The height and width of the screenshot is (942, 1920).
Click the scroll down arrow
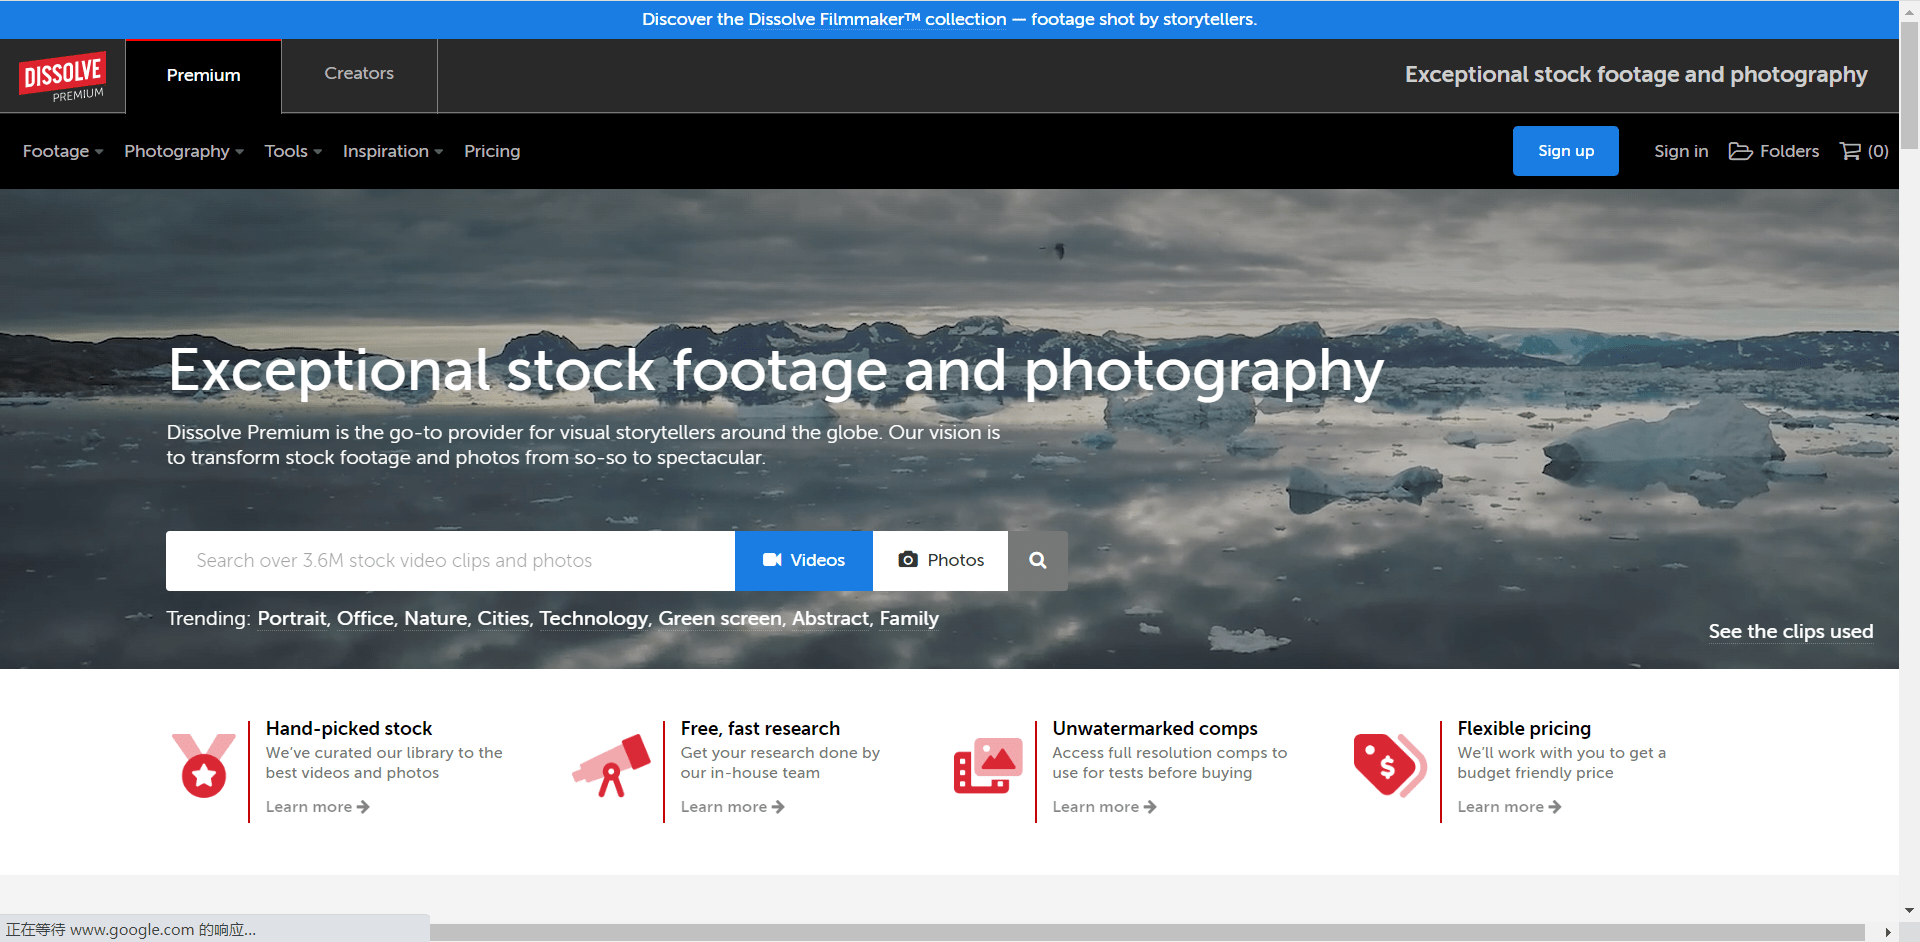(x=1909, y=910)
